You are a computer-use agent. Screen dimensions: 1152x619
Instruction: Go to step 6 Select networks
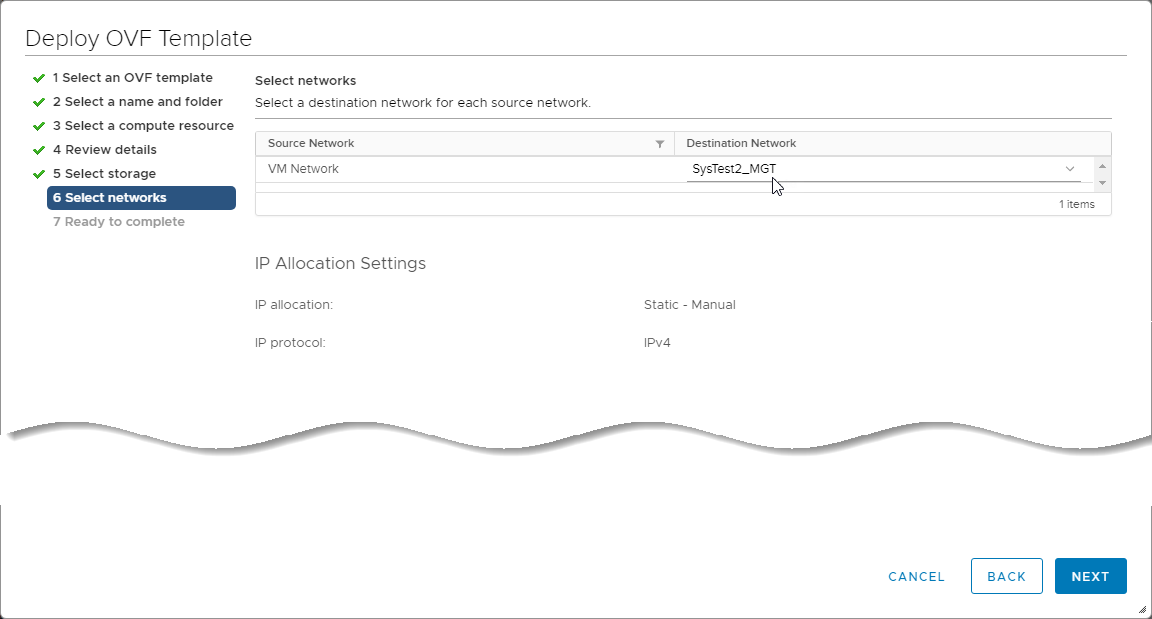(x=141, y=198)
